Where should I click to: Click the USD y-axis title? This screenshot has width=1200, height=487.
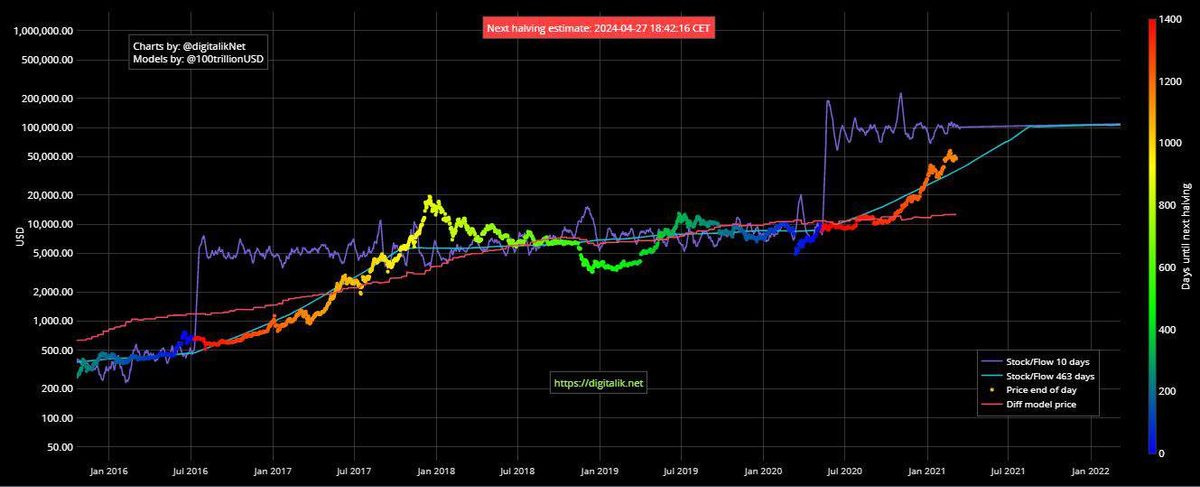[x=18, y=238]
